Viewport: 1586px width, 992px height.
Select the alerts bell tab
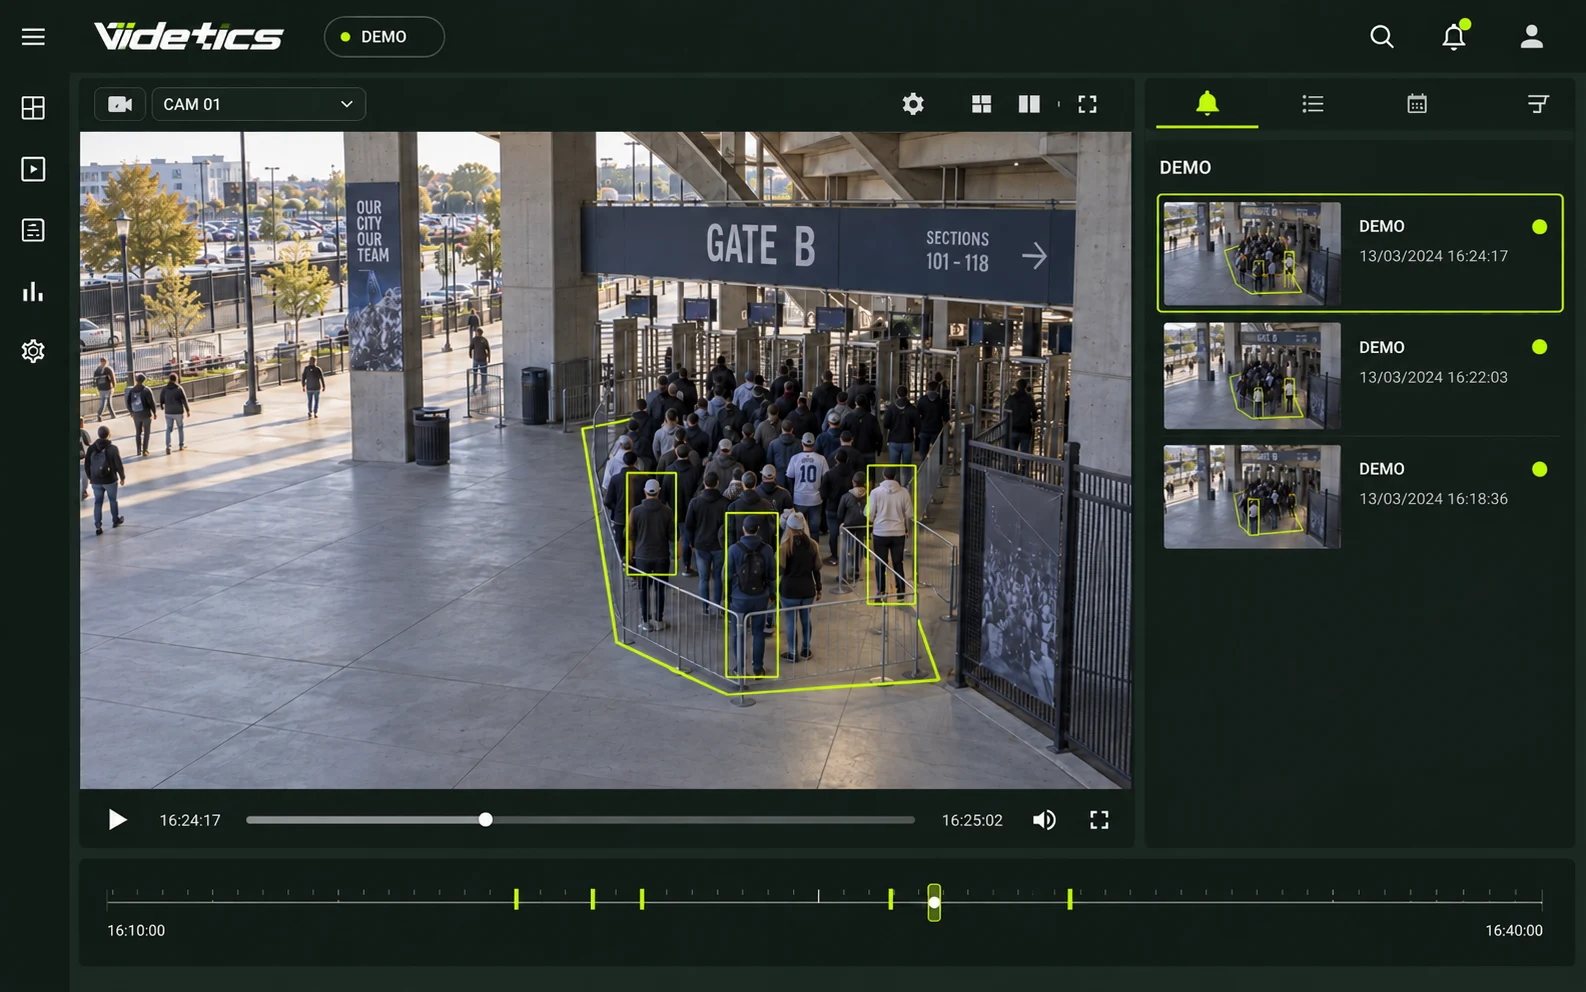point(1207,104)
